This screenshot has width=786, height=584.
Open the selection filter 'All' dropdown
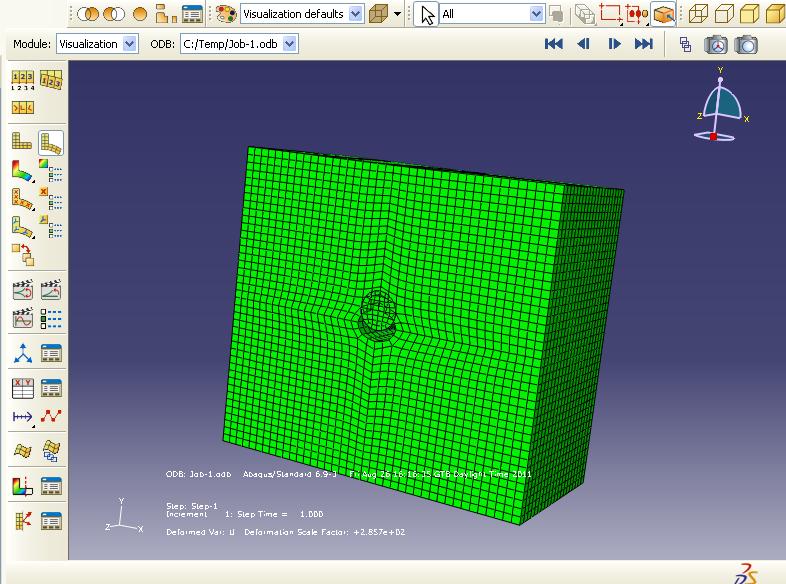click(536, 14)
